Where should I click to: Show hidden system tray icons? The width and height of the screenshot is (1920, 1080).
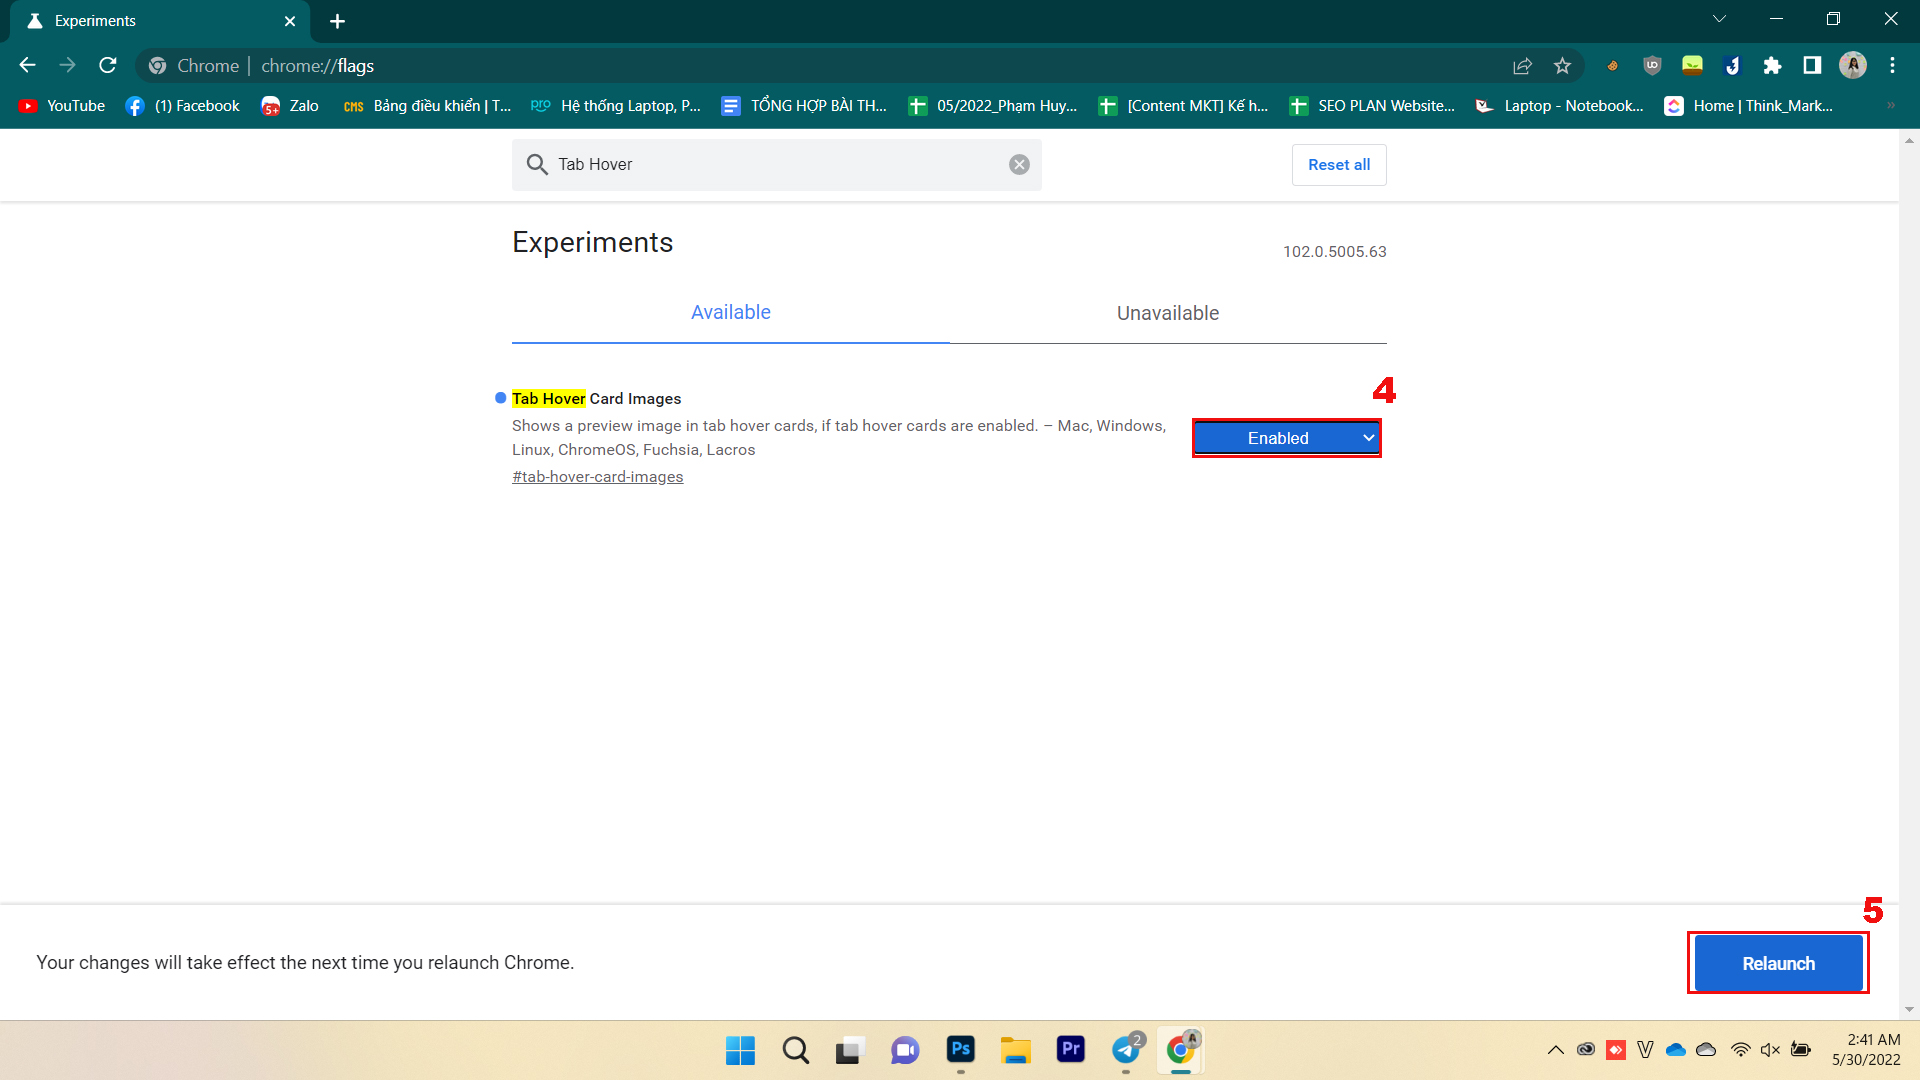pyautogui.click(x=1555, y=1050)
